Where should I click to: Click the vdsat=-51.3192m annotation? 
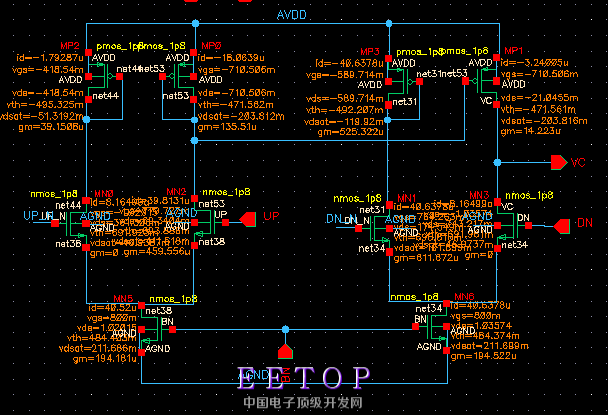click(42, 116)
